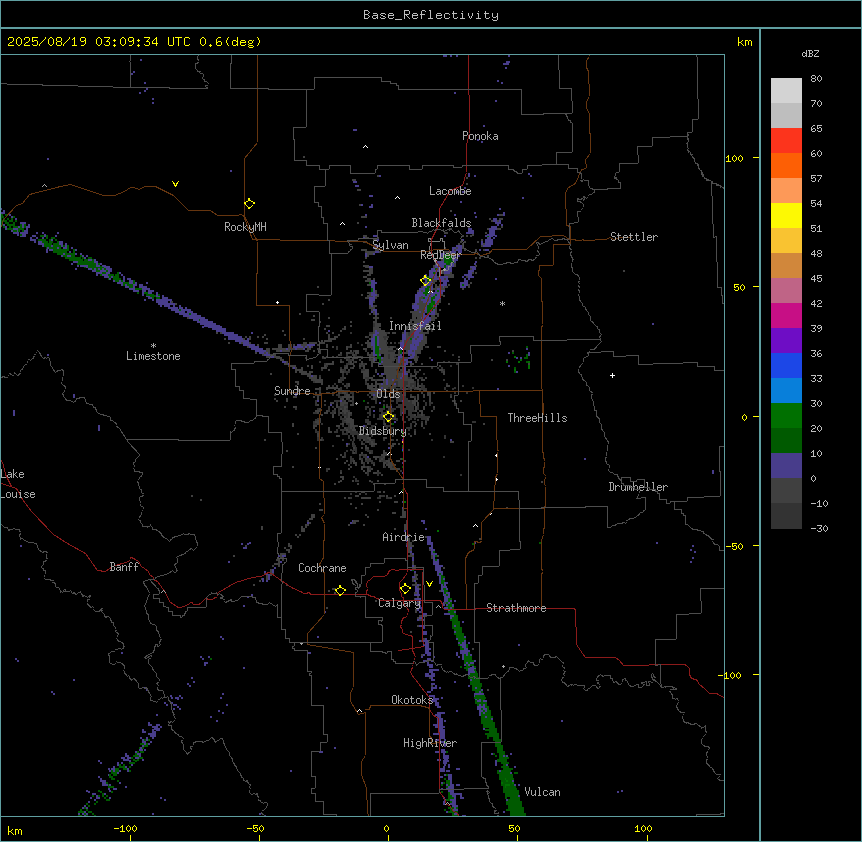Select the Olds town label
Image resolution: width=862 pixels, height=842 pixels.
(388, 394)
